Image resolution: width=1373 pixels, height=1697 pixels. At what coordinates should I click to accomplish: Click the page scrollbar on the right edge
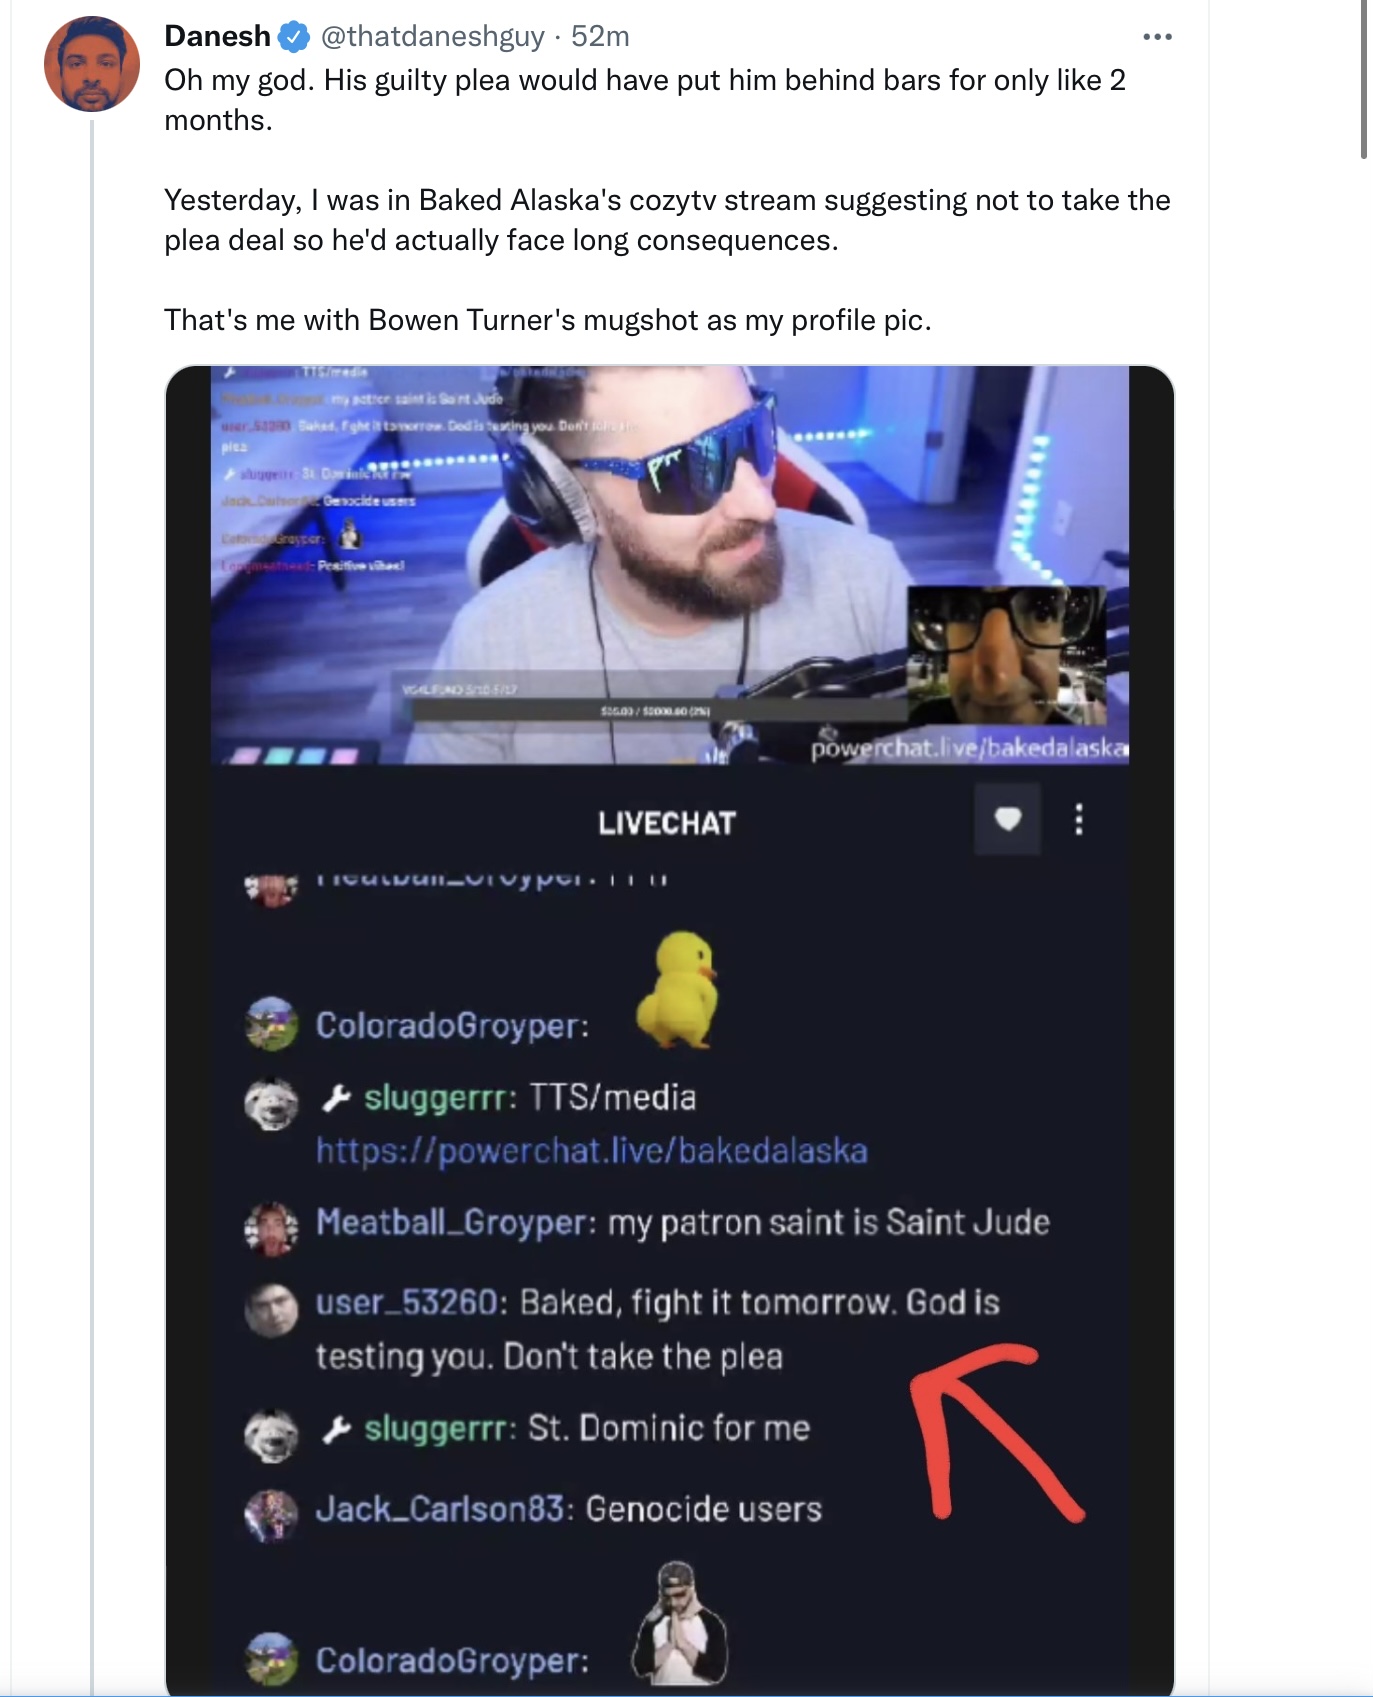coord(1363,80)
